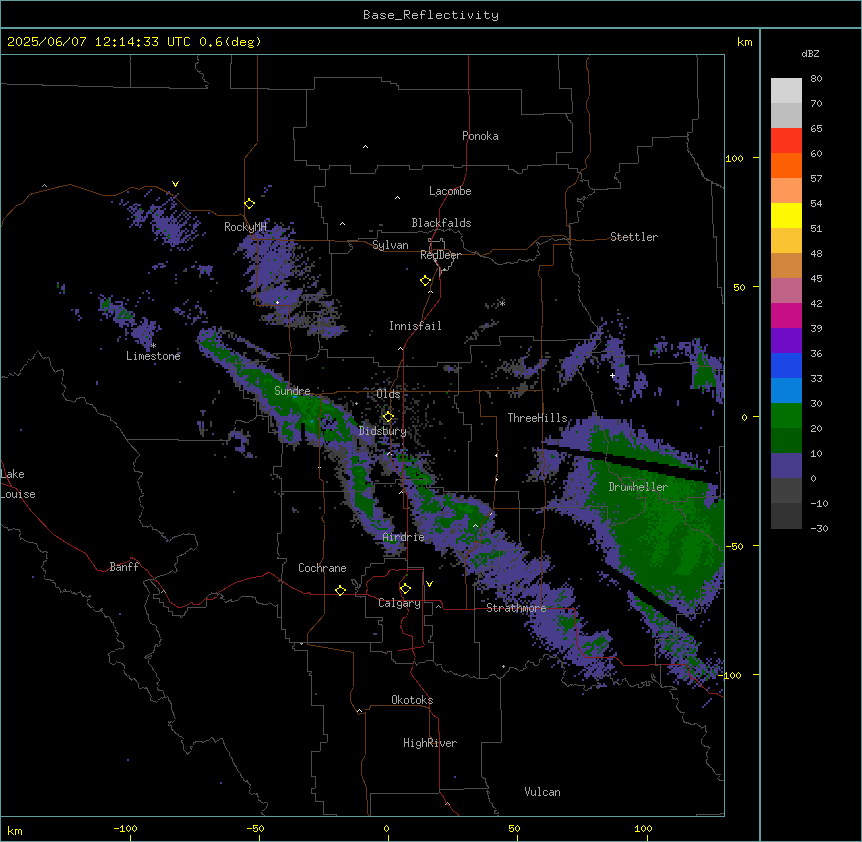
Task: Click the ThreeHills city label
Action: (538, 418)
